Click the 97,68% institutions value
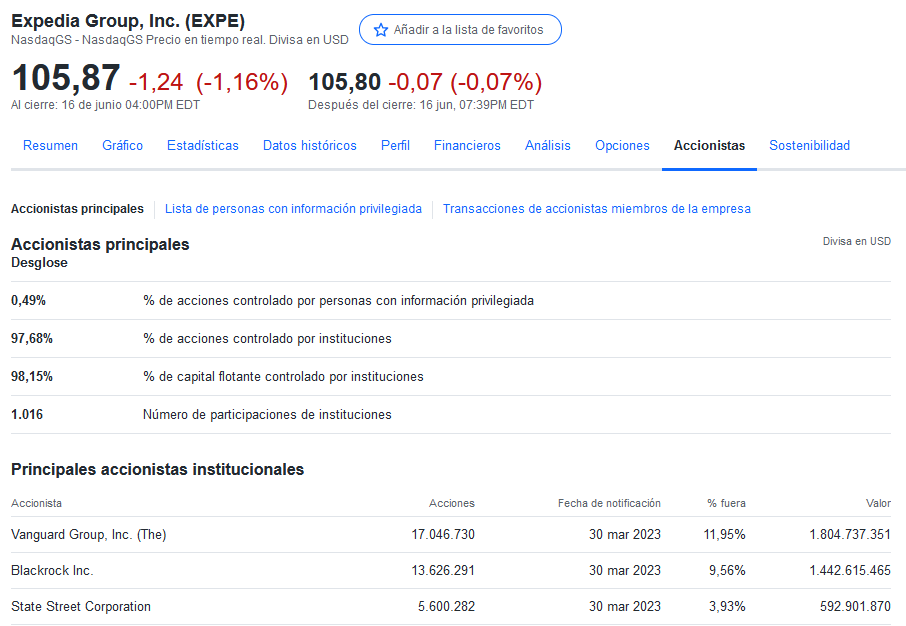The height and width of the screenshot is (626, 906). pyautogui.click(x=32, y=339)
